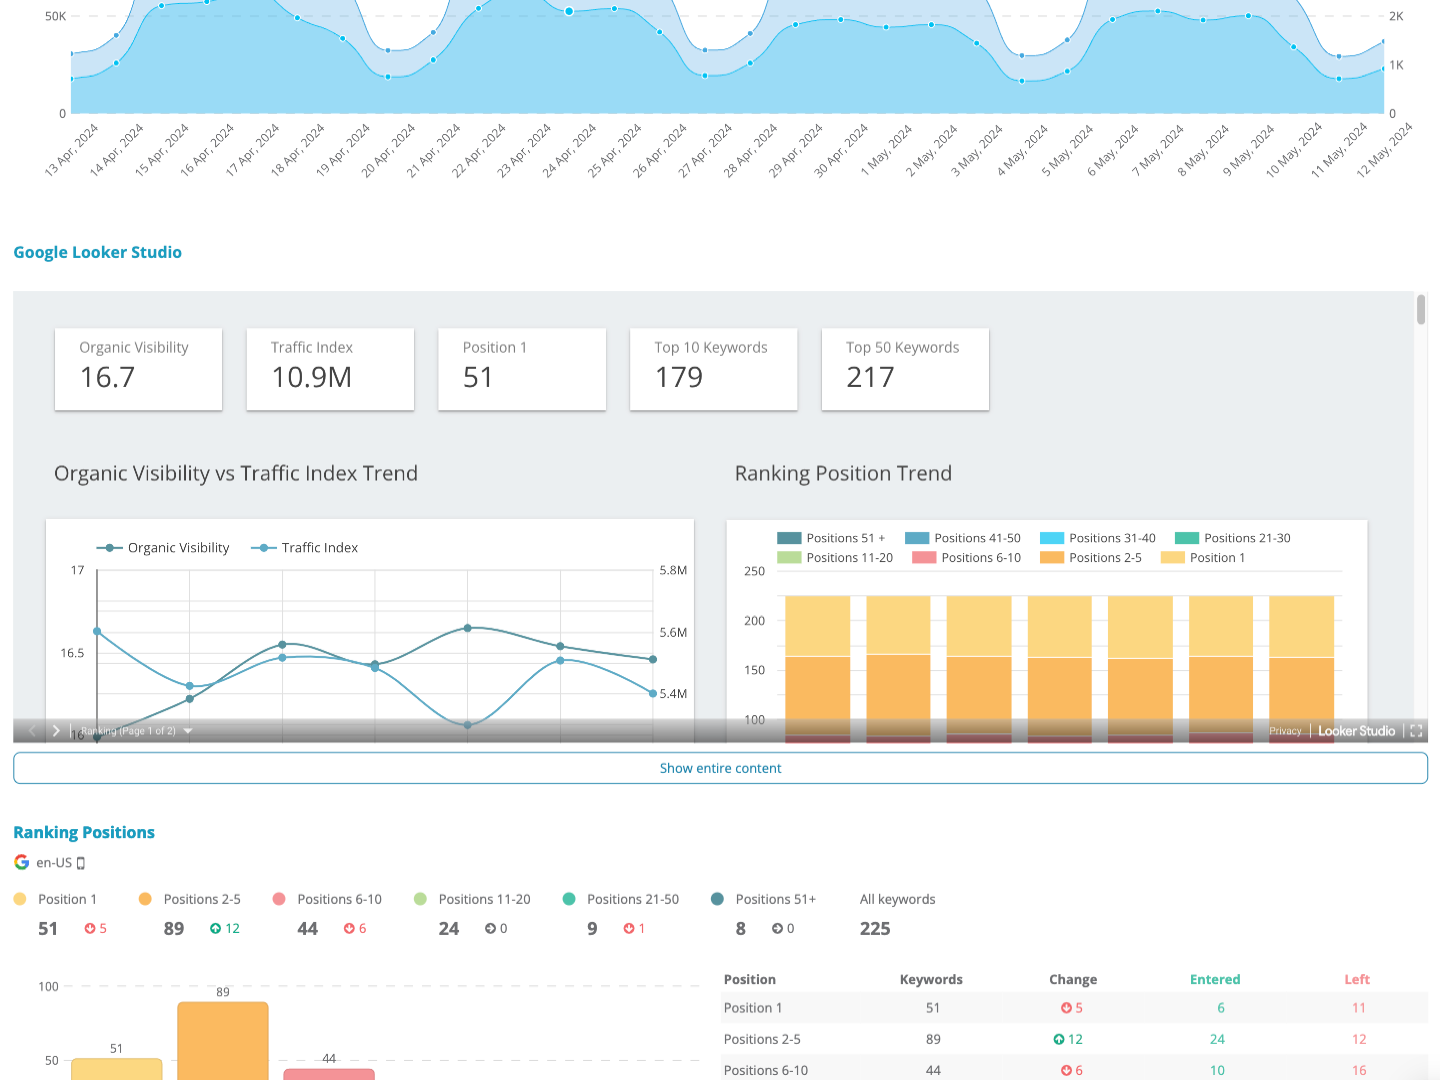Click the orange bar labeled 89
Image resolution: width=1440 pixels, height=1080 pixels.
[x=223, y=1041]
